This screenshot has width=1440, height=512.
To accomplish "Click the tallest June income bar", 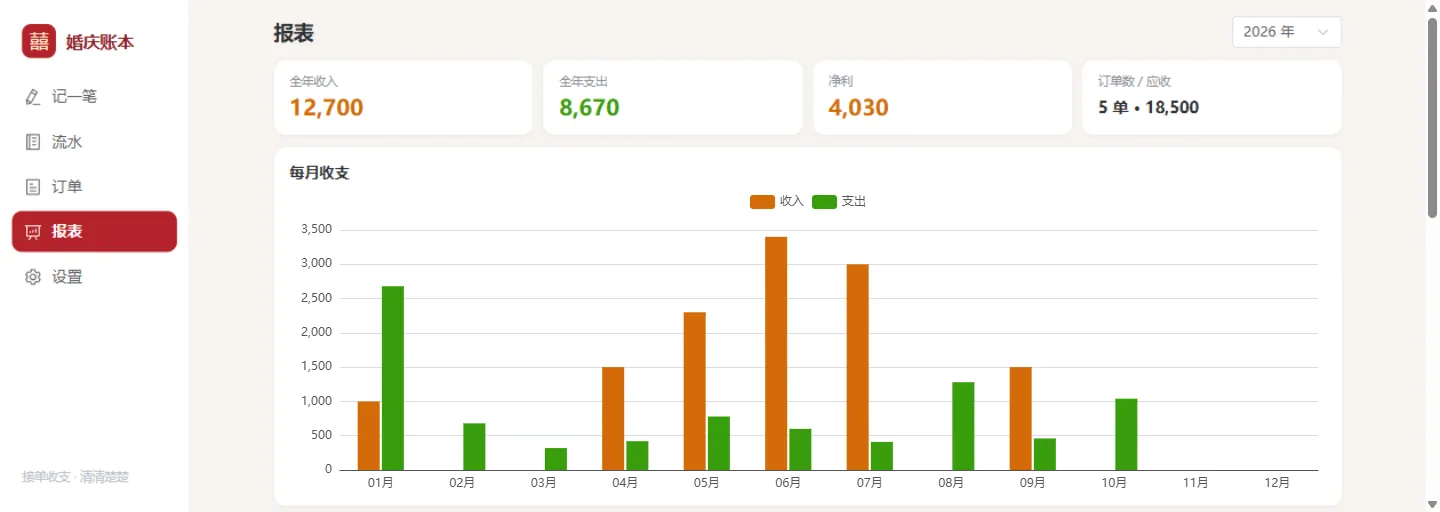I will (776, 353).
